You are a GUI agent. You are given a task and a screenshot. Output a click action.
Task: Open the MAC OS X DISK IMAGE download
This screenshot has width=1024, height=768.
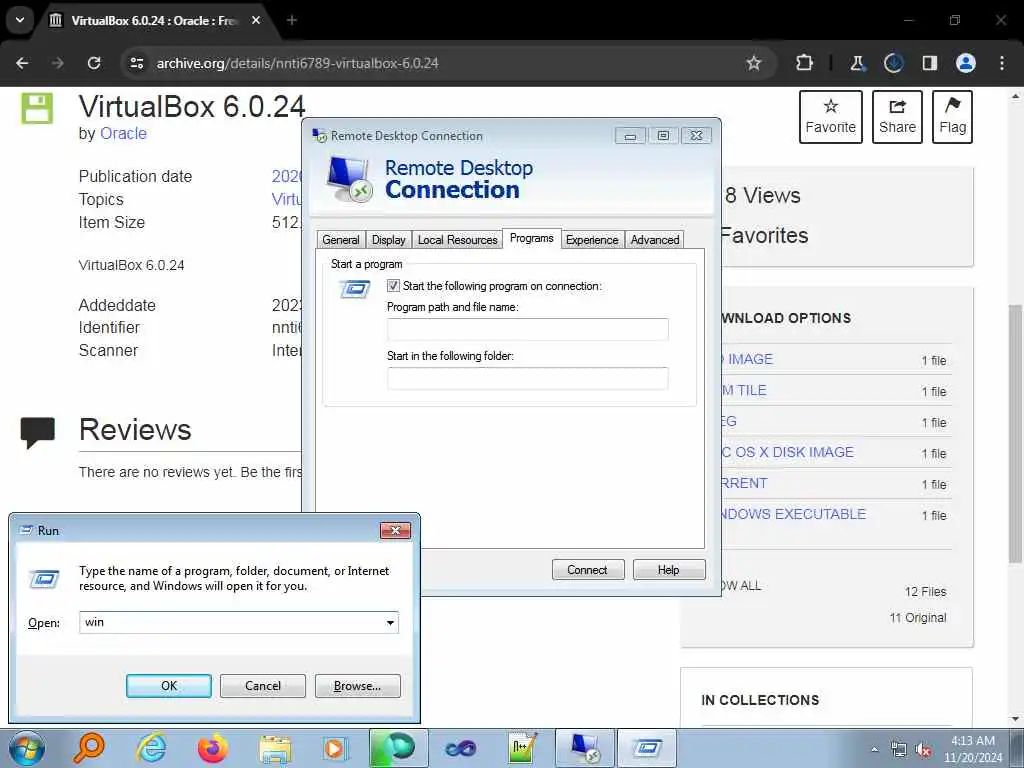(787, 452)
